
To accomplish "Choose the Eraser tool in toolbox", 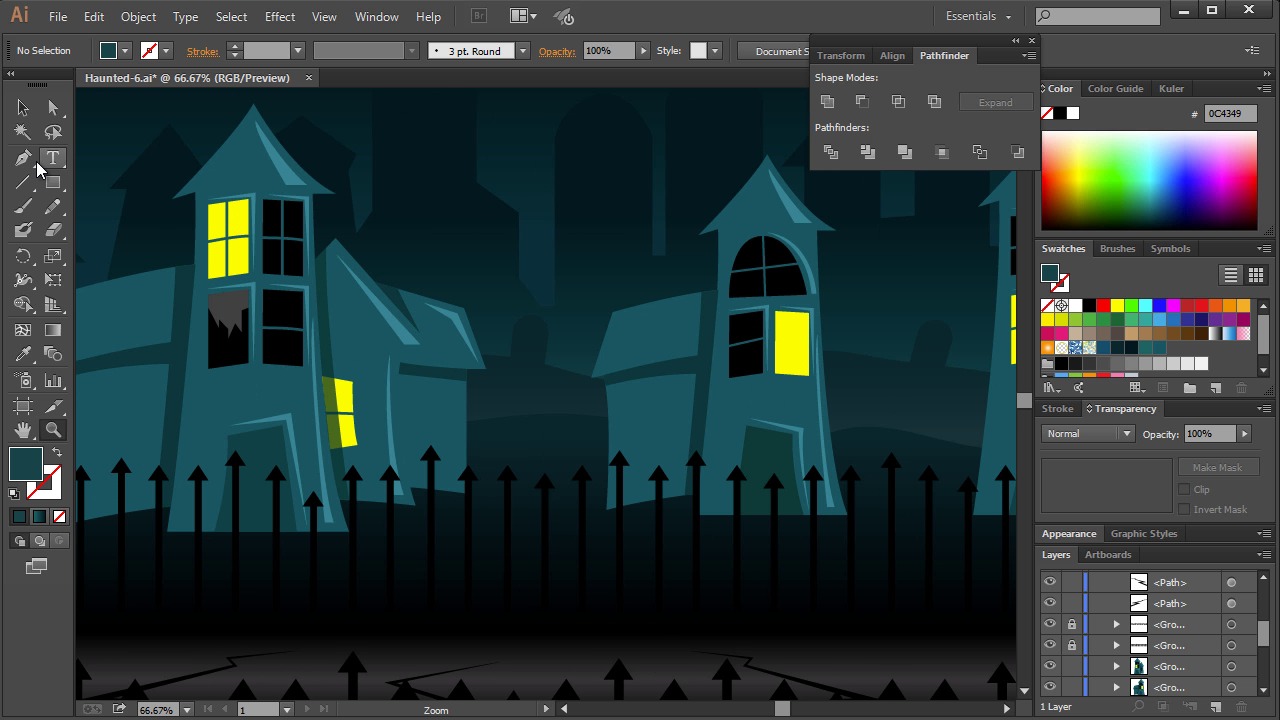I will (53, 230).
